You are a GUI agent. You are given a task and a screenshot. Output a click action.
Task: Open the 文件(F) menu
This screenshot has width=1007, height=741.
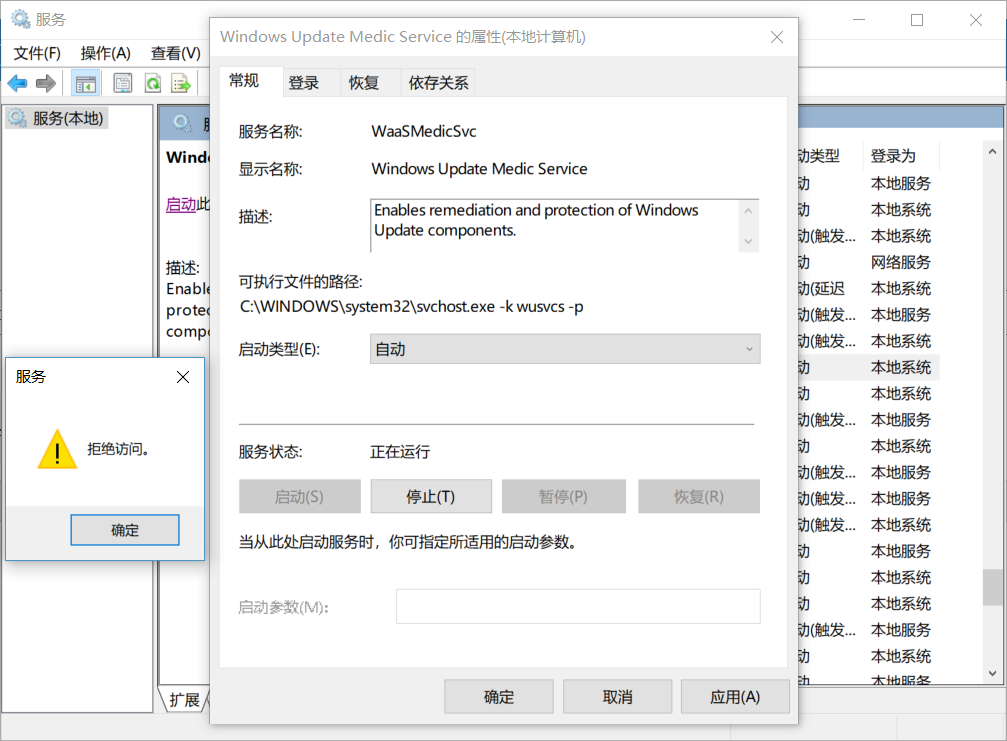click(37, 53)
